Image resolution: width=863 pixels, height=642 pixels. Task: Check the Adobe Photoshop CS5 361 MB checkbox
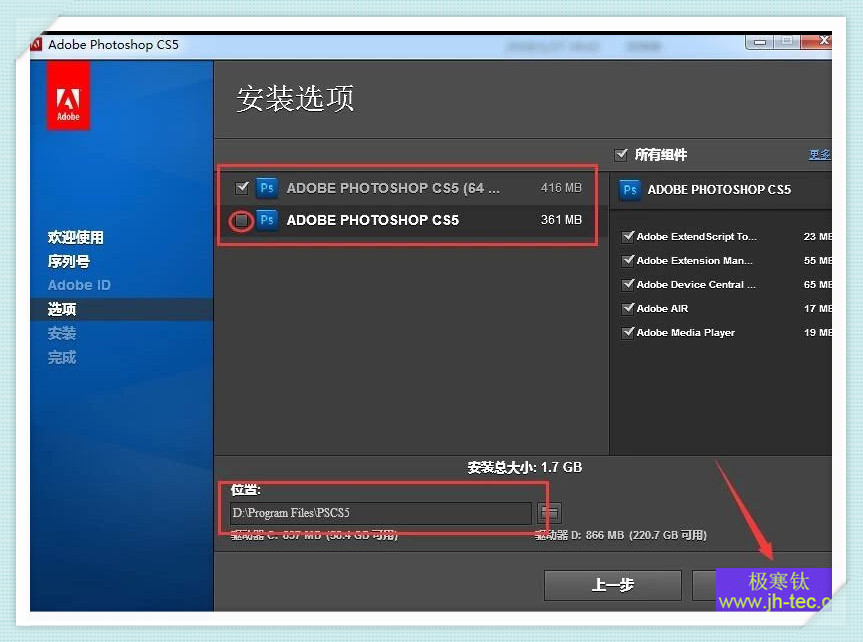click(241, 221)
